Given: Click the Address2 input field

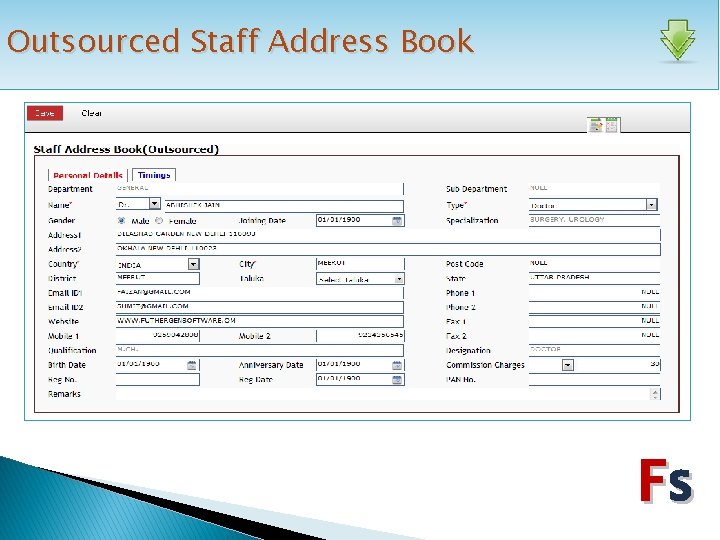Looking at the screenshot, I should (388, 249).
